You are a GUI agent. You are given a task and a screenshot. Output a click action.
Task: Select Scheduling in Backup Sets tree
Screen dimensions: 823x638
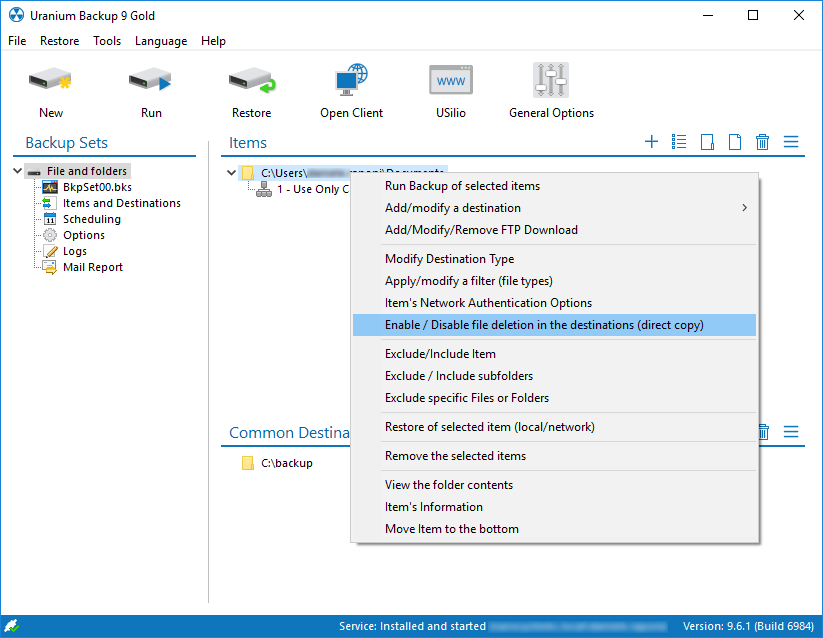91,219
